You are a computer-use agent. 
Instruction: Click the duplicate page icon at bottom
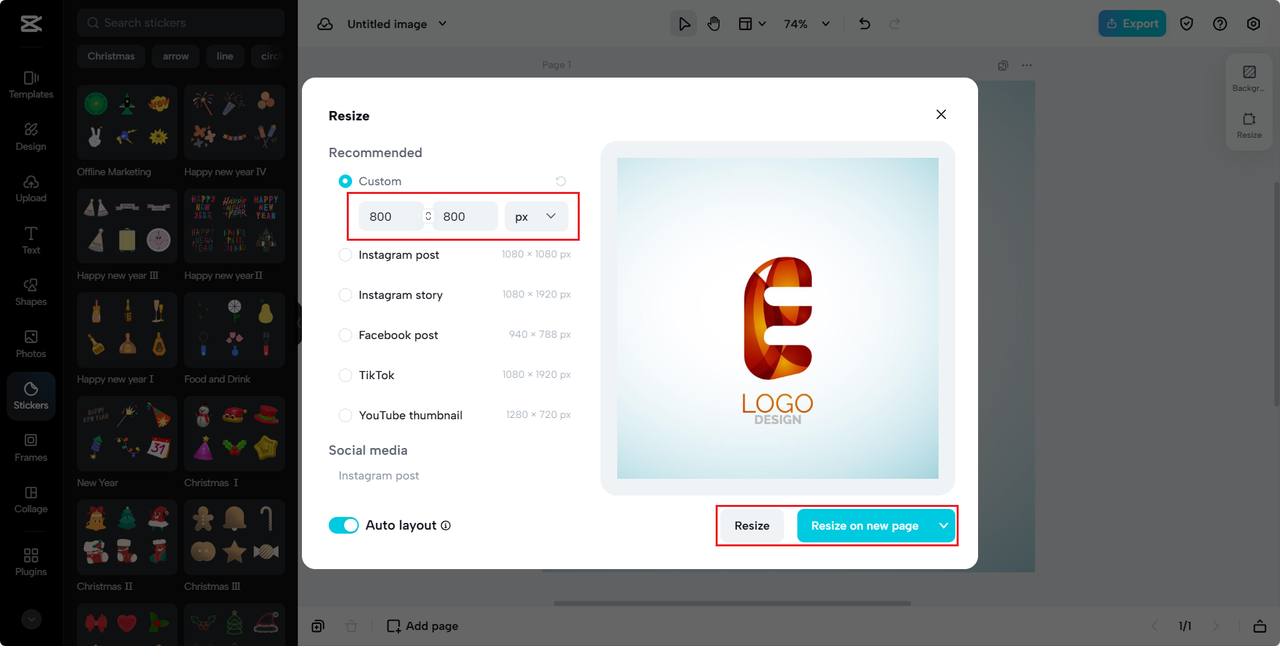318,626
